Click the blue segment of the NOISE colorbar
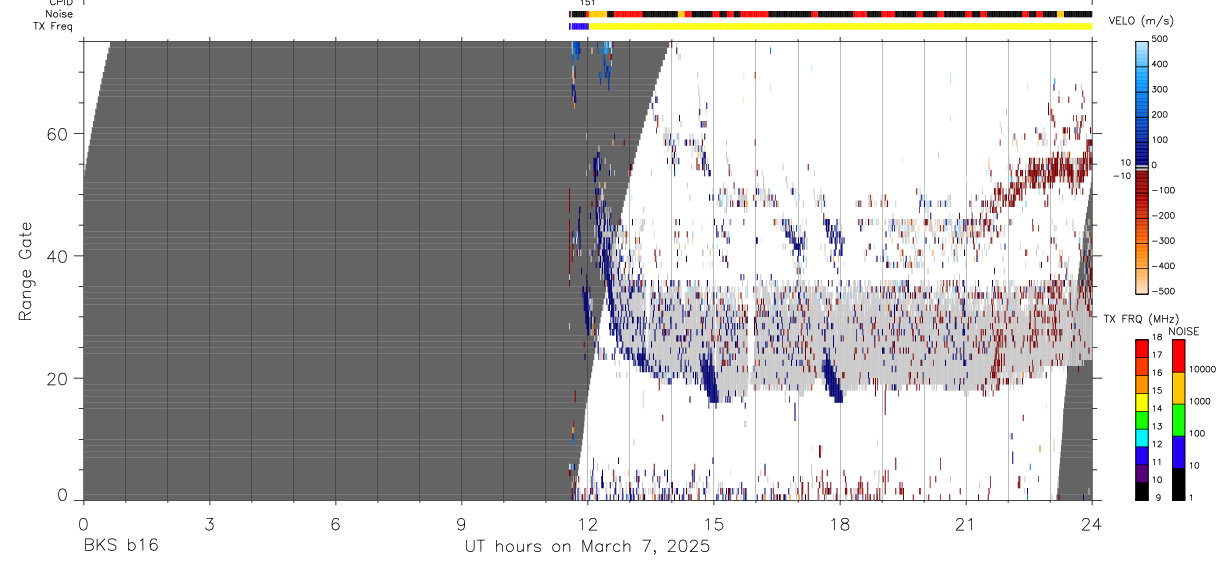Viewport: 1228px width, 567px height. pos(1178,451)
